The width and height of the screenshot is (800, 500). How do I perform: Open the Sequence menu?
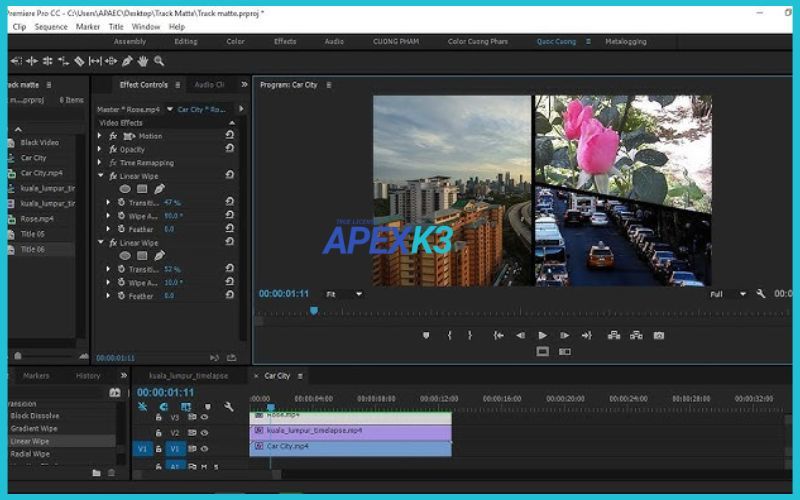51,27
